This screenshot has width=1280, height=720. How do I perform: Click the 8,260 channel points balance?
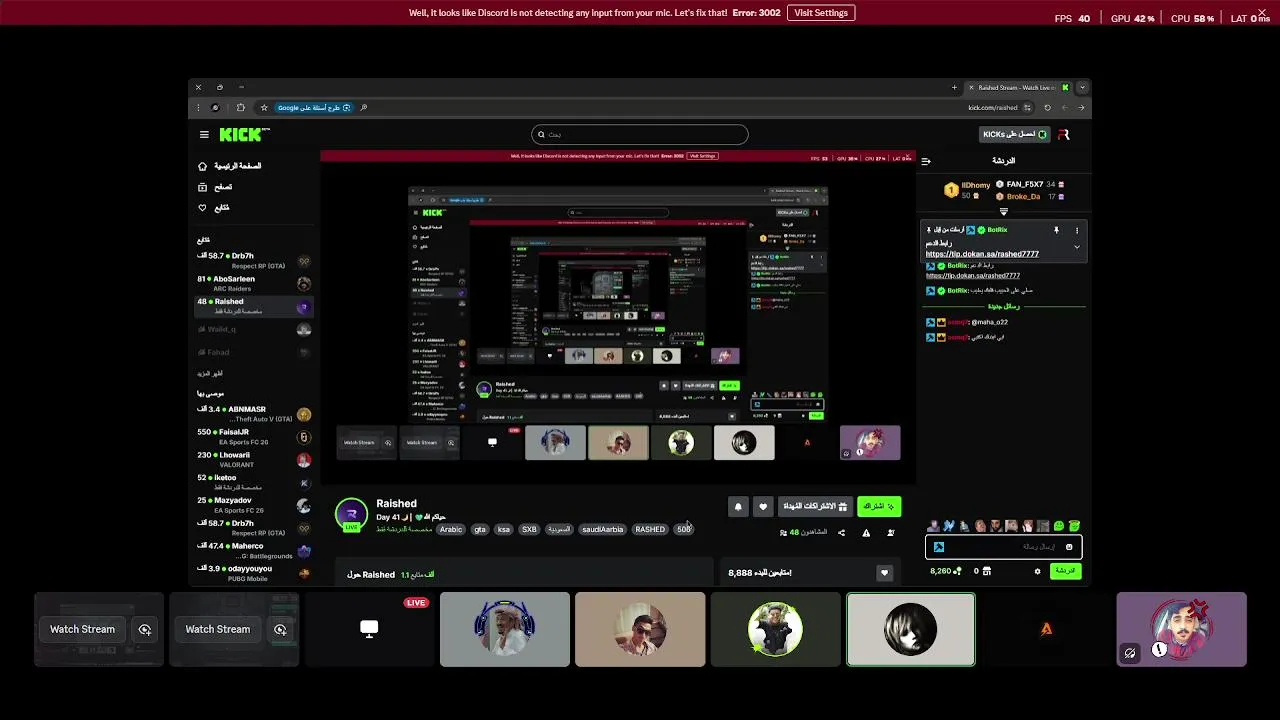945,571
